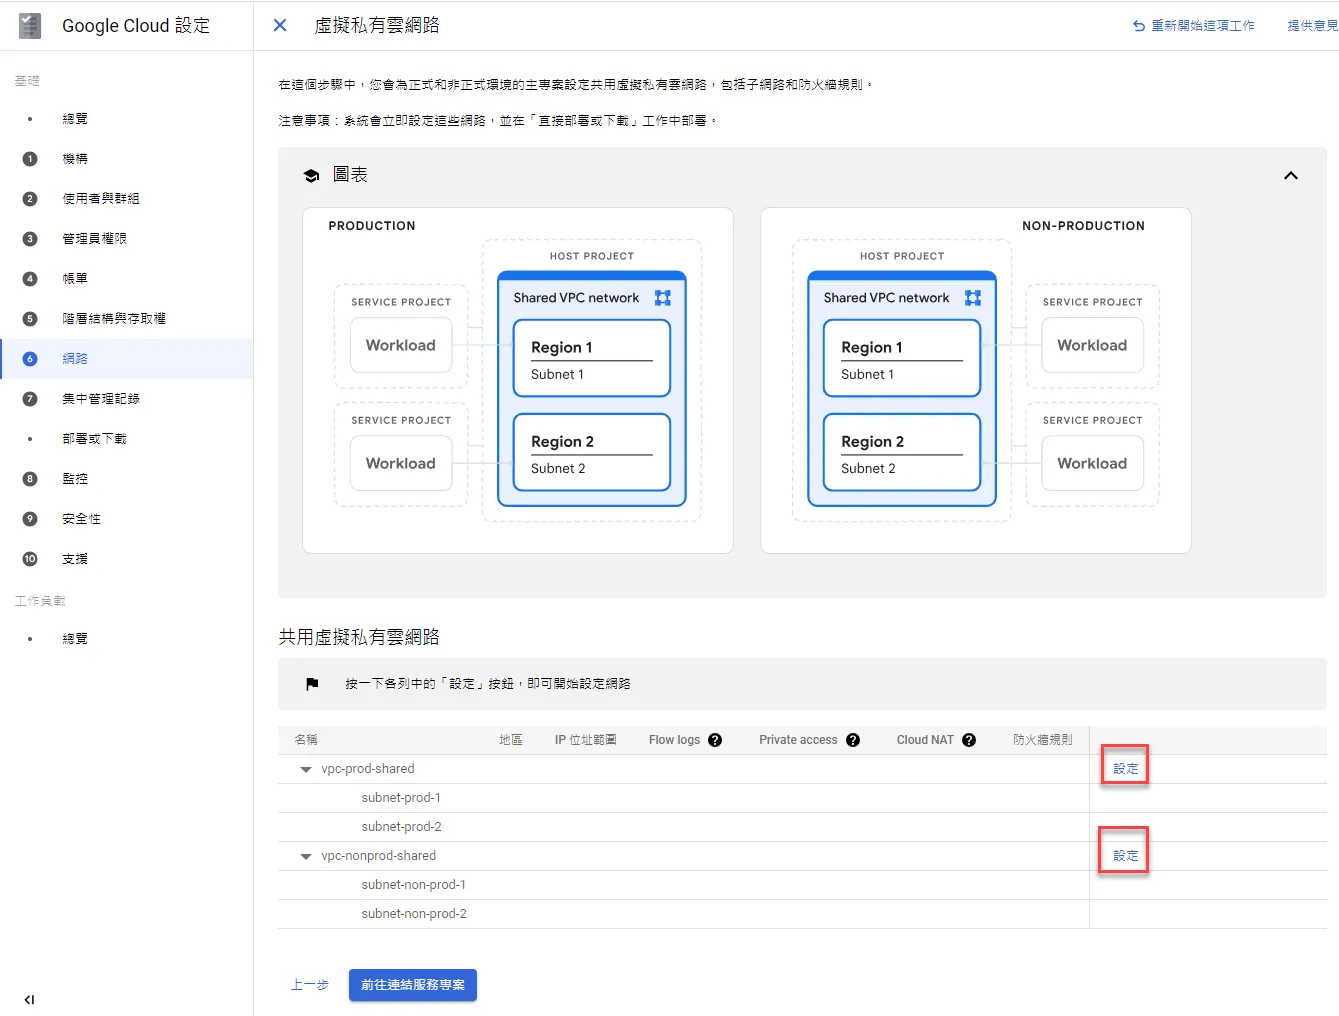This screenshot has height=1016, width=1339.
Task: Click 前往連結服務專案 button
Action: (x=413, y=985)
